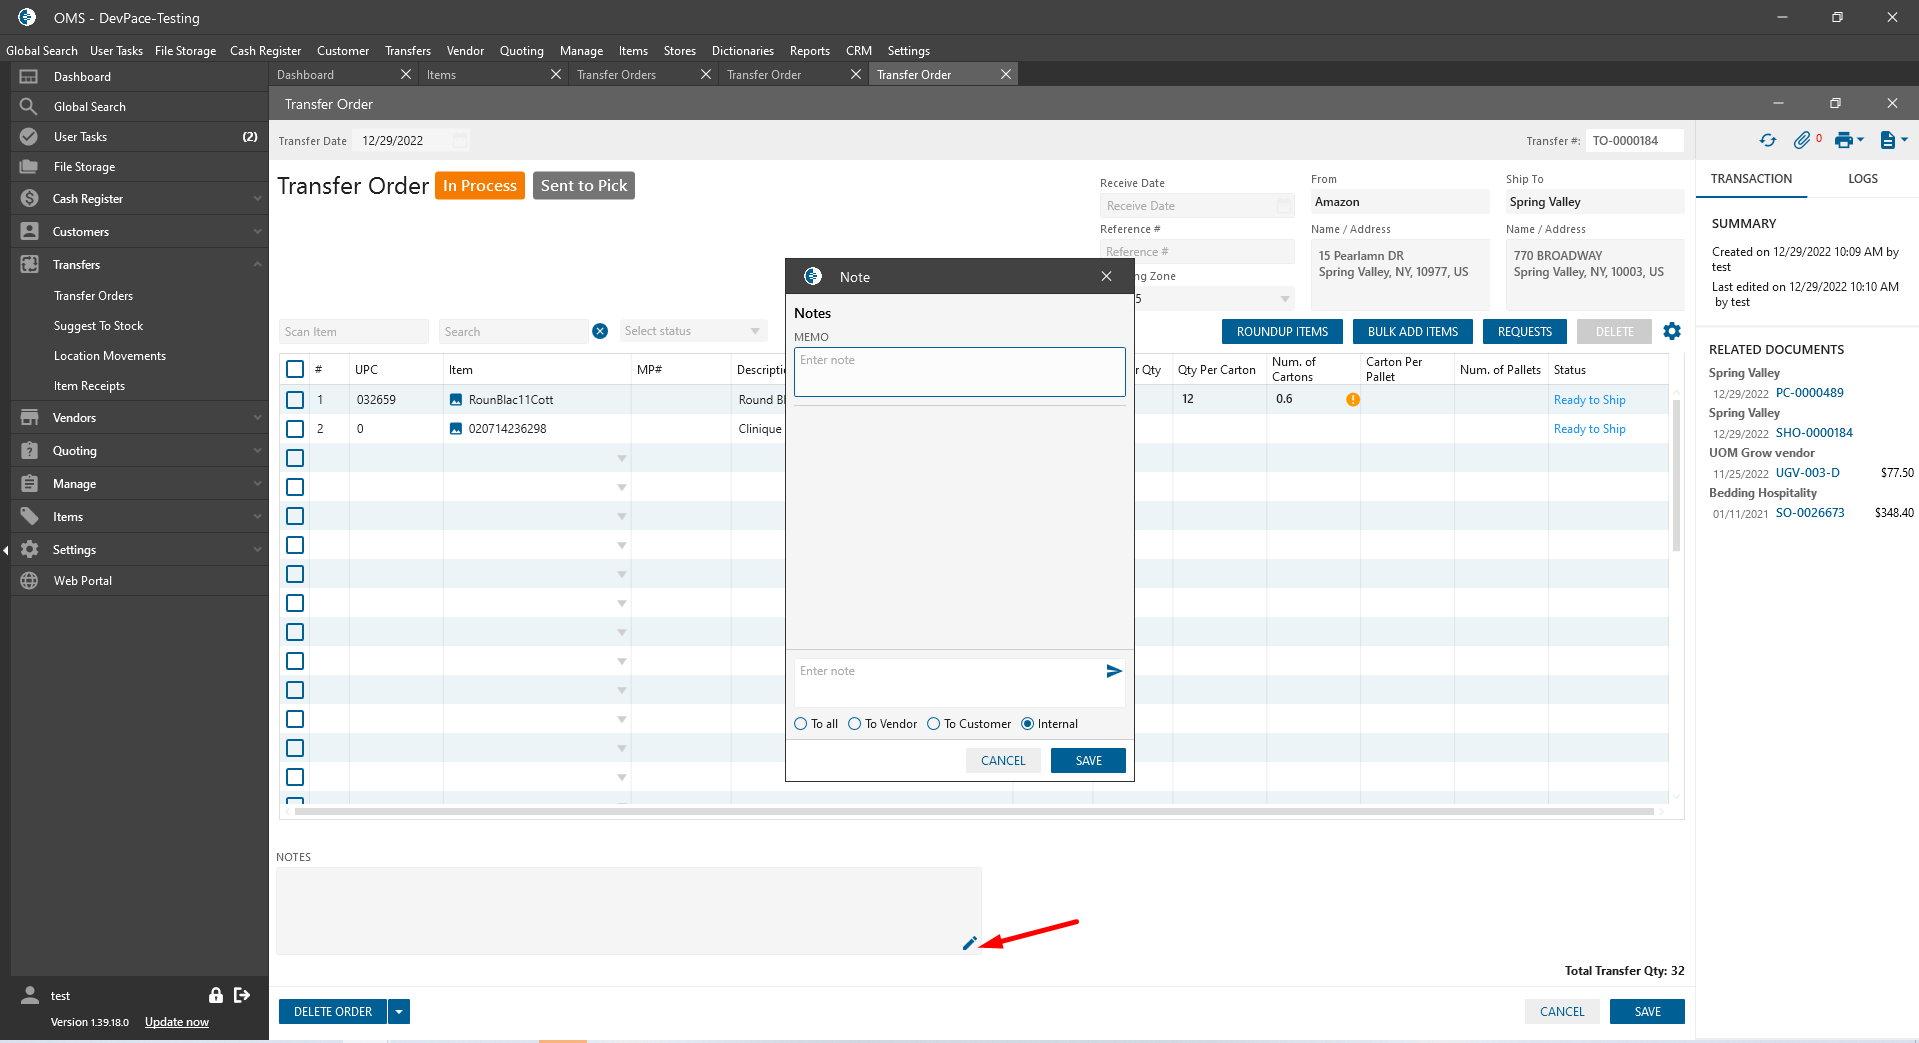The image size is (1919, 1043).
Task: Collapse the Transfers sidebar section
Action: tap(257, 264)
